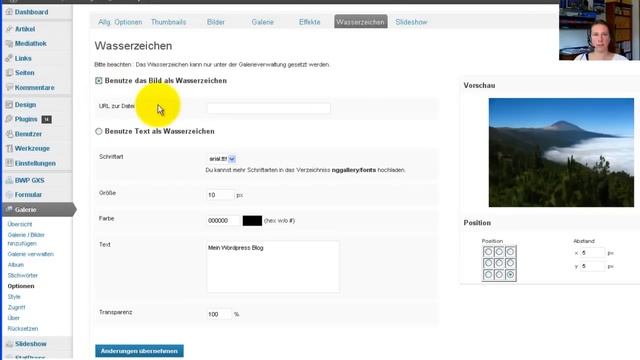Click the Kommentare speech bubble icon

pos(9,88)
